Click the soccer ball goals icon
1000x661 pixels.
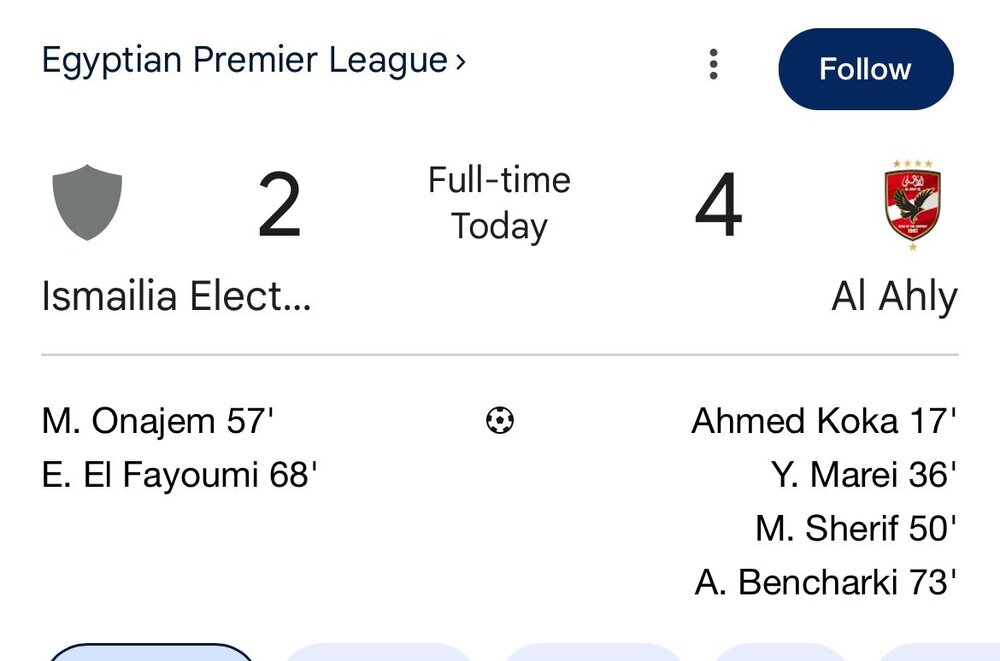499,421
